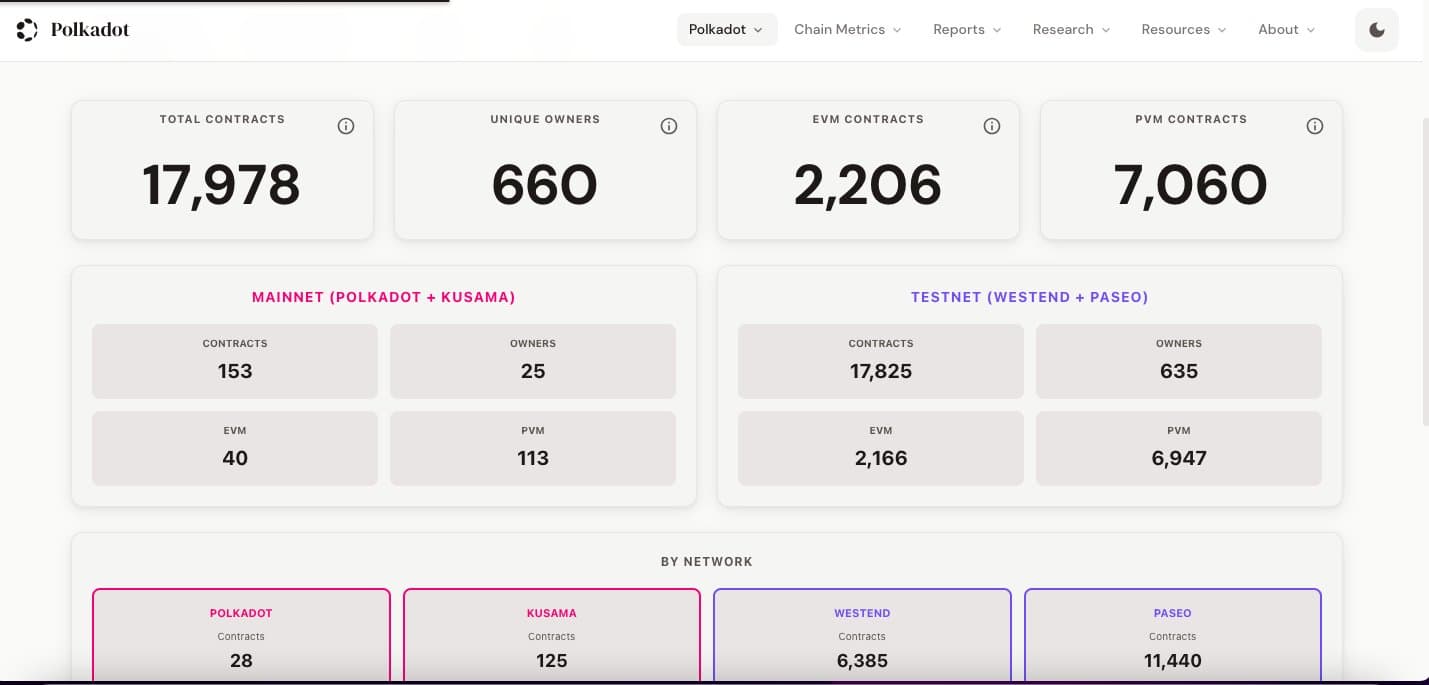Click the Chain Metrics dropdown chevron
Viewport: 1429px width, 685px height.
(x=895, y=30)
